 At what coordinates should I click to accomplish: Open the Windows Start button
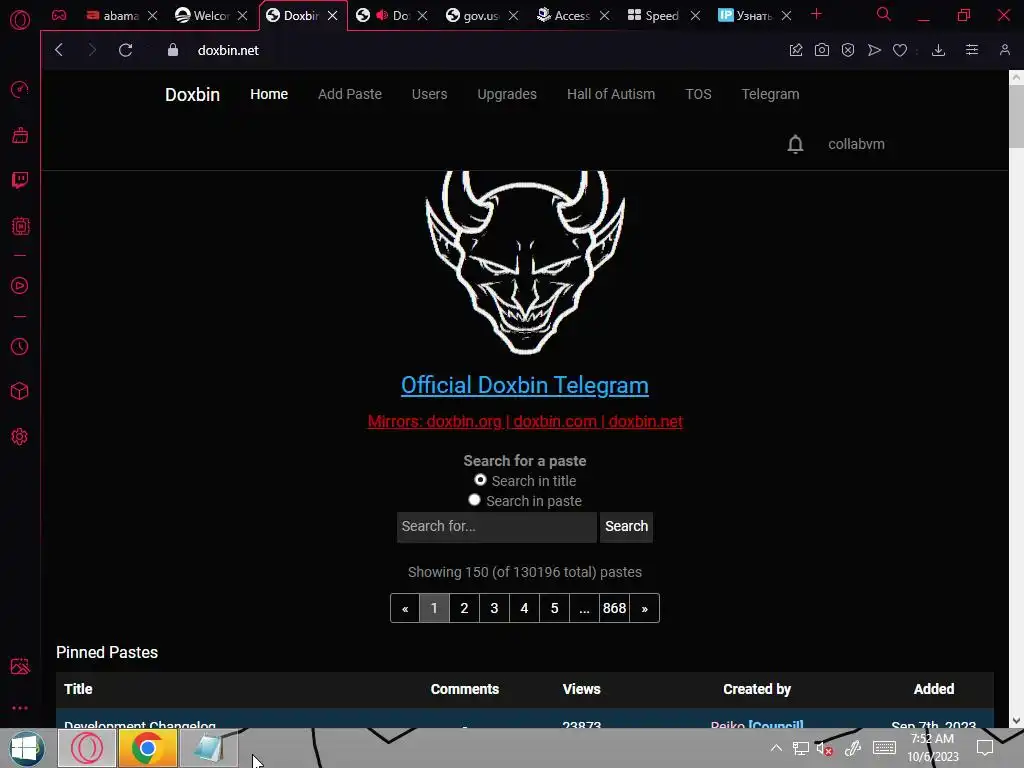coord(27,748)
